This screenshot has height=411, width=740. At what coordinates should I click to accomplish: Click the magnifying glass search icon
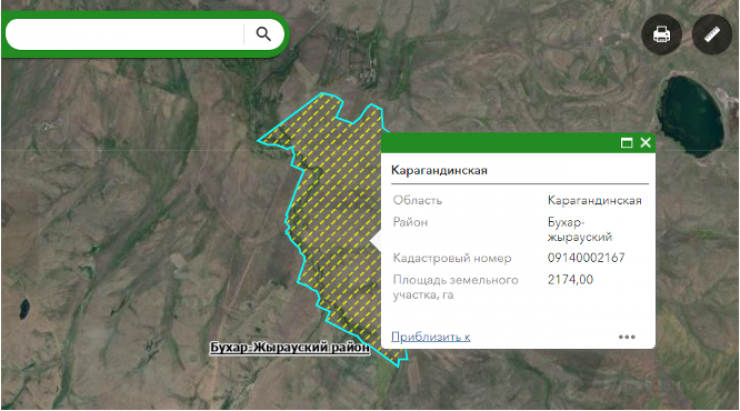click(263, 34)
